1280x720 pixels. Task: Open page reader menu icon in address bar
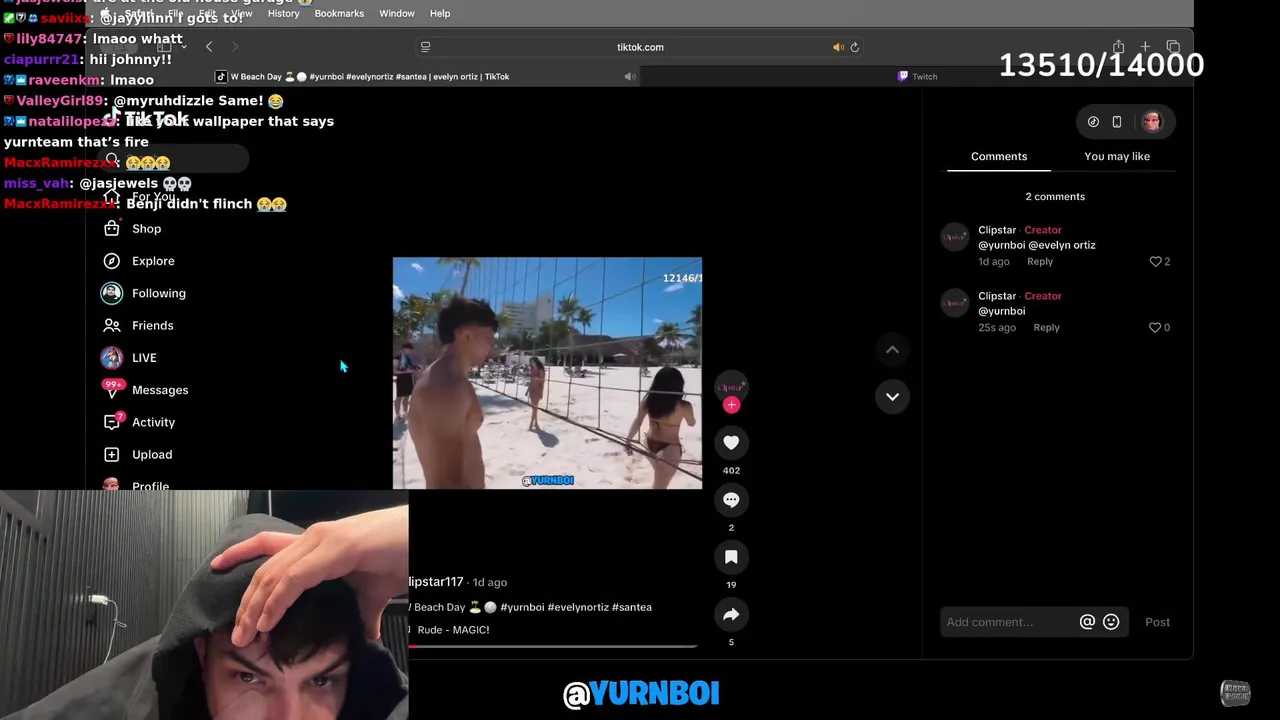tap(425, 47)
